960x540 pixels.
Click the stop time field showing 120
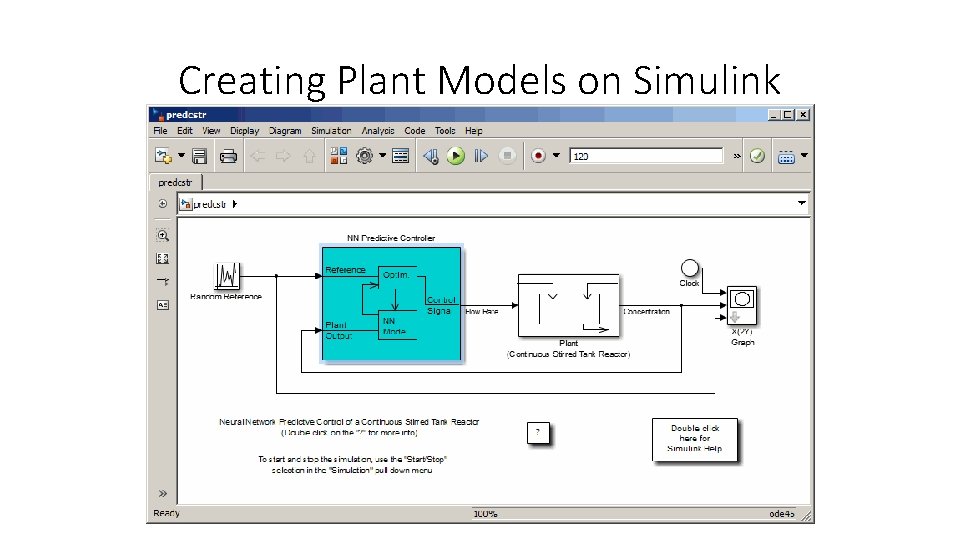pos(646,156)
